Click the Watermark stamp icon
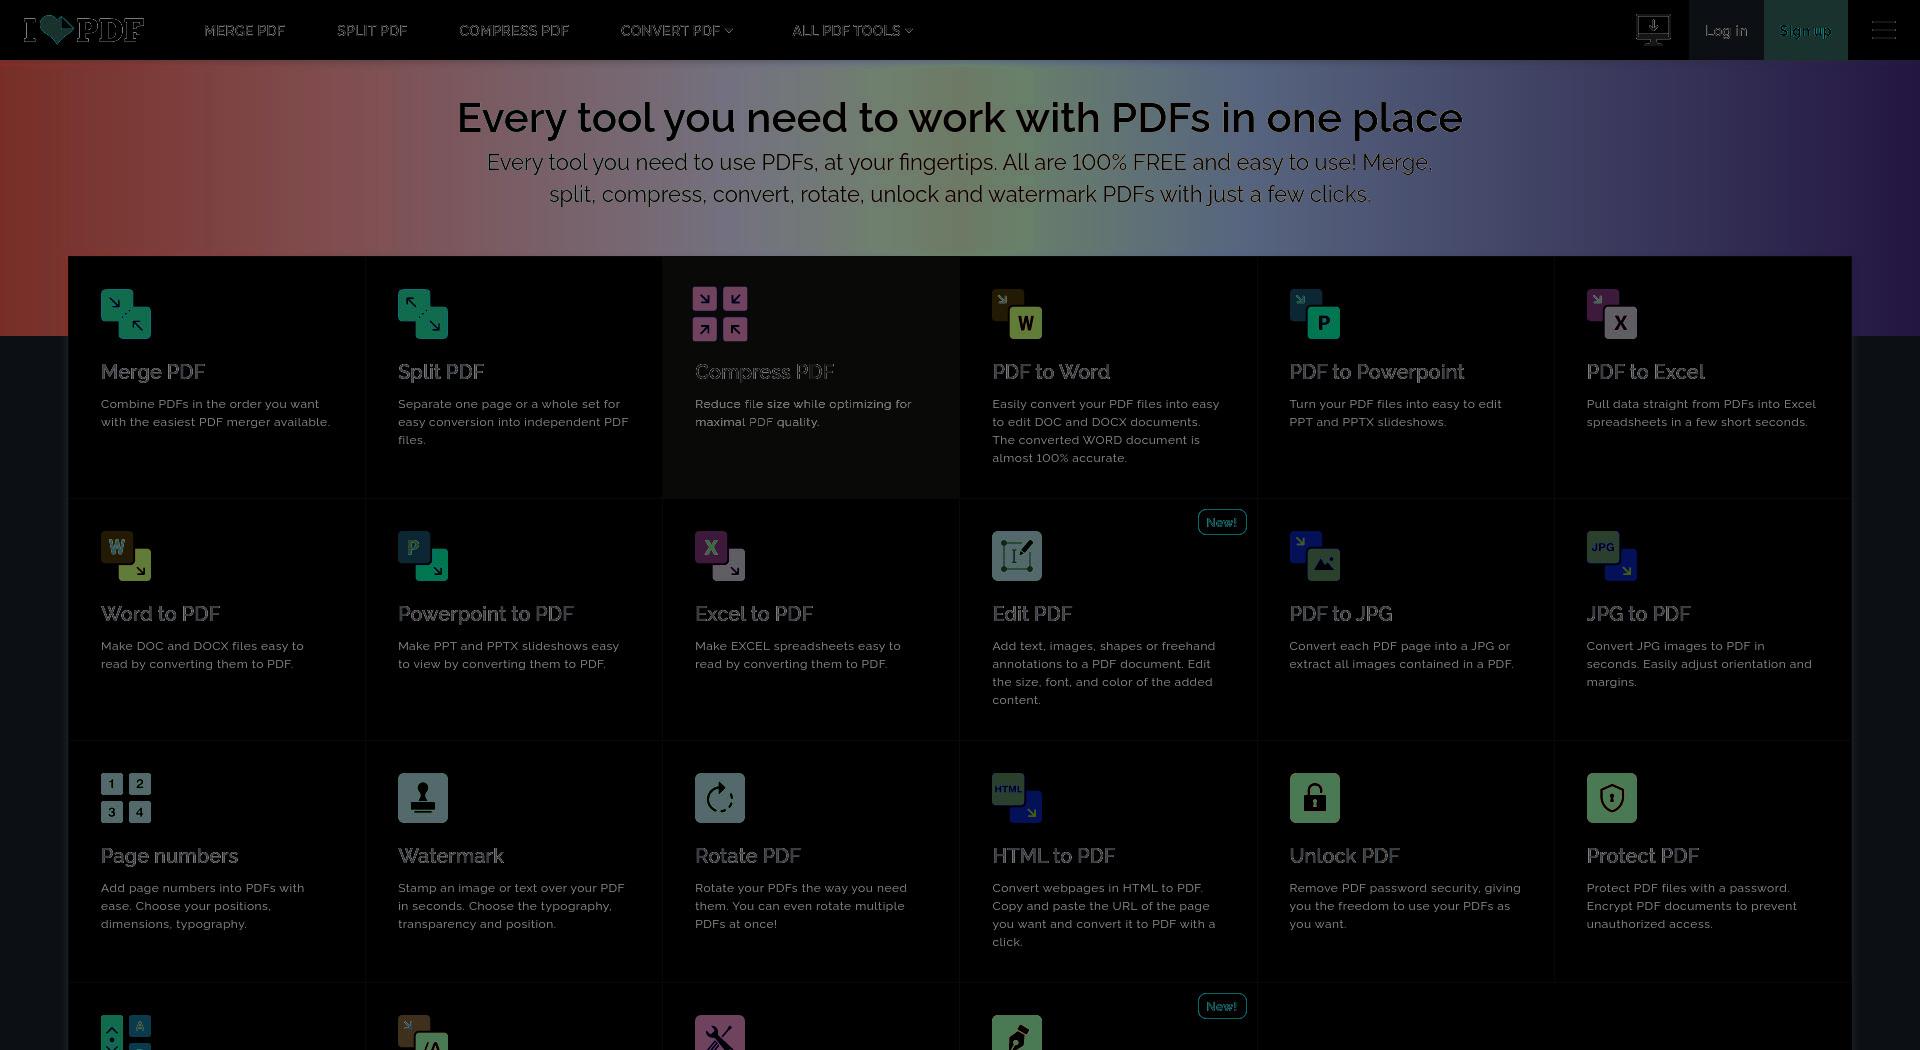Screen dimensions: 1920x1050 pos(423,798)
